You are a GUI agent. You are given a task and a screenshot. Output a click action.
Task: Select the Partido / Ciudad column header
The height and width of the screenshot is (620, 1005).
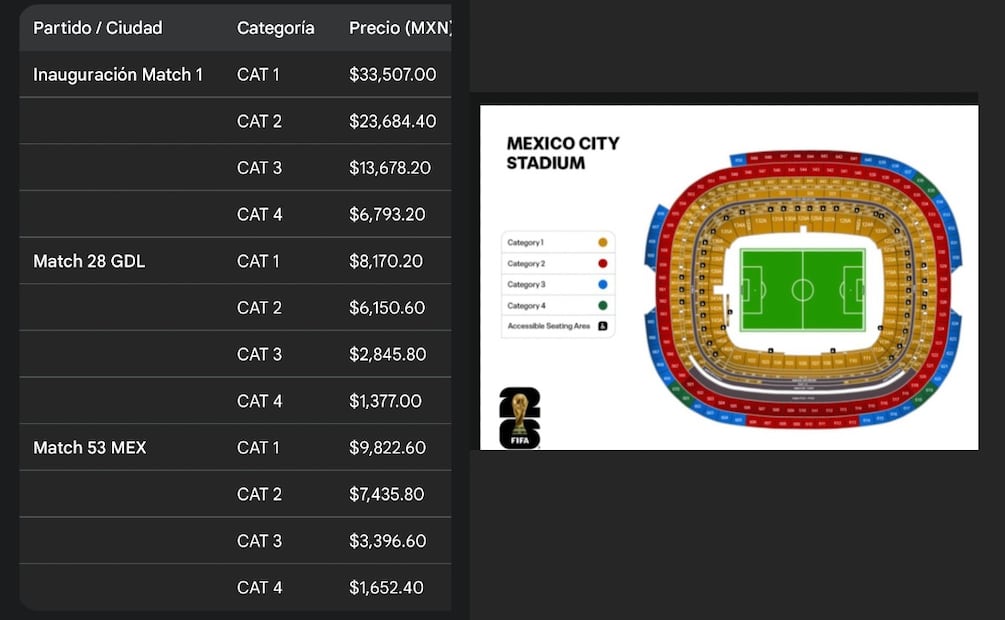coord(97,28)
